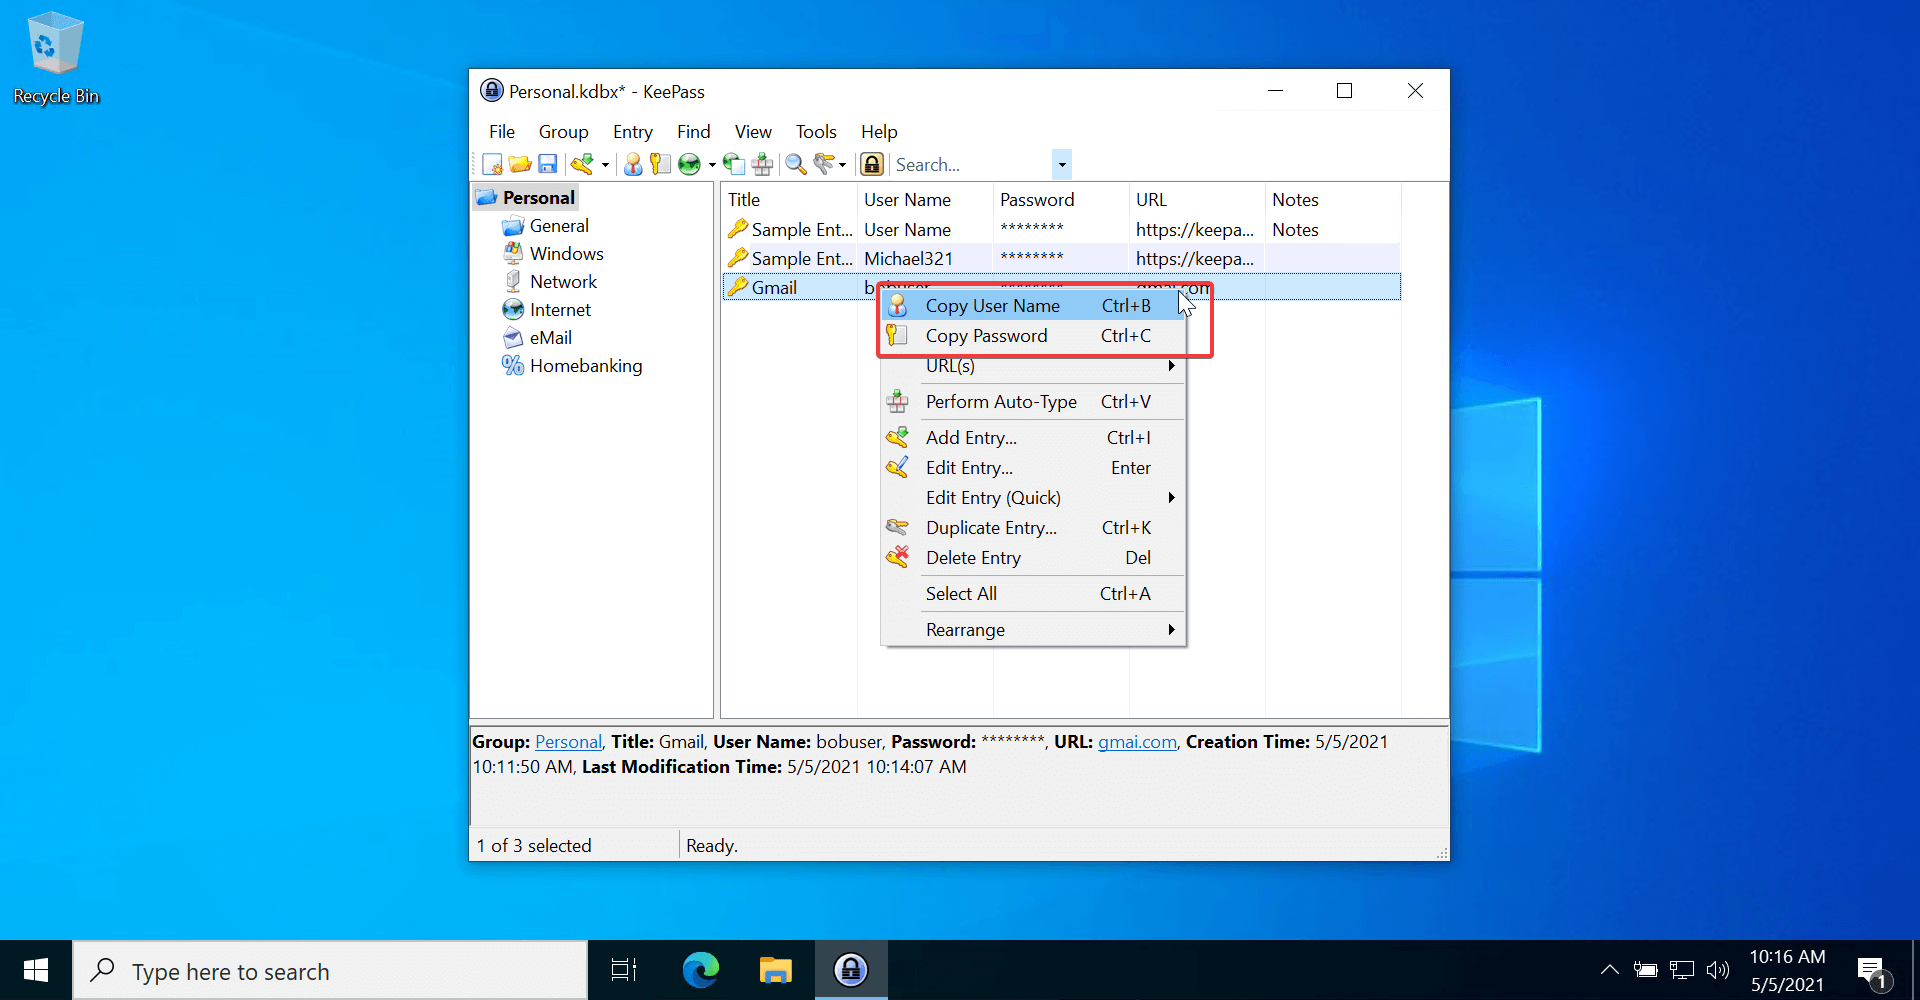This screenshot has width=1920, height=1000.
Task: Open KeePass from the Windows taskbar
Action: pos(849,969)
